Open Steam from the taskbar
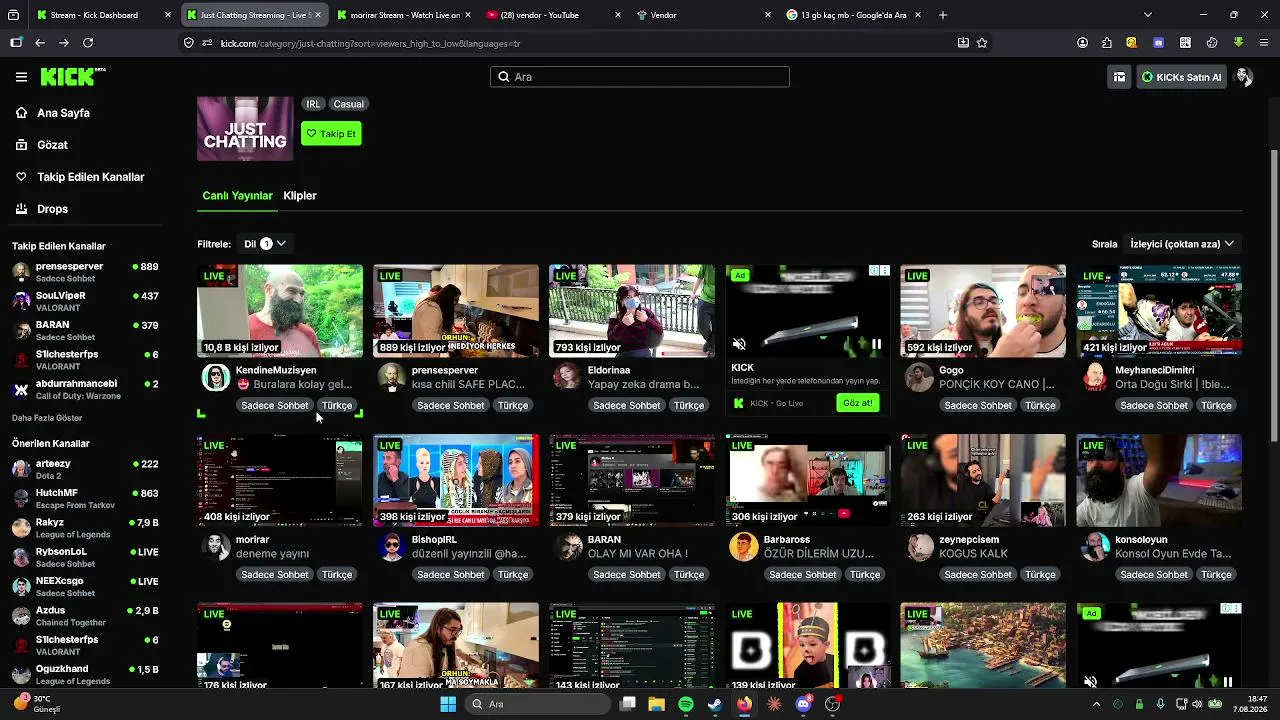This screenshot has height=720, width=1280. pyautogui.click(x=714, y=704)
